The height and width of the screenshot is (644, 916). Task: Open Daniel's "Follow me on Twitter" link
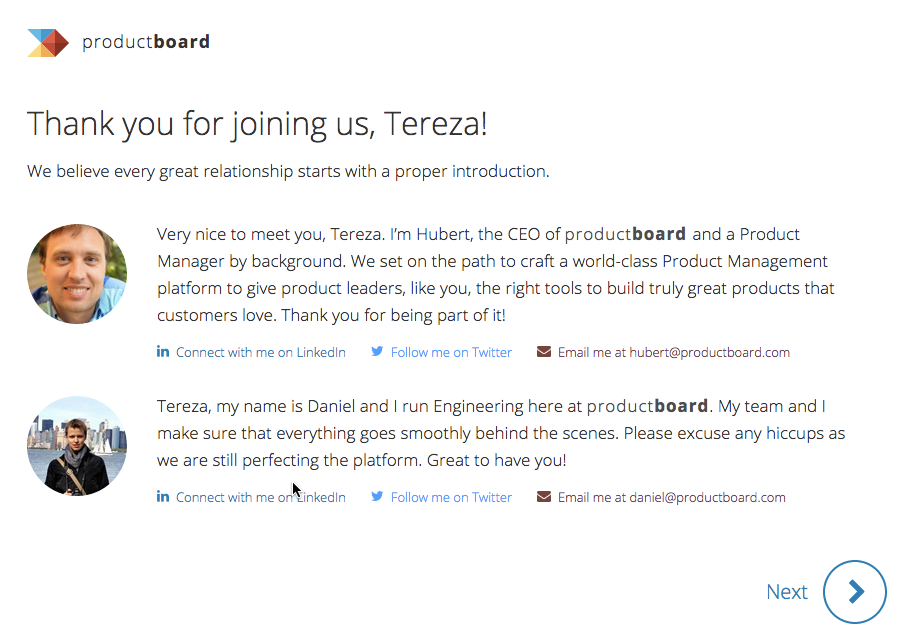pos(451,497)
